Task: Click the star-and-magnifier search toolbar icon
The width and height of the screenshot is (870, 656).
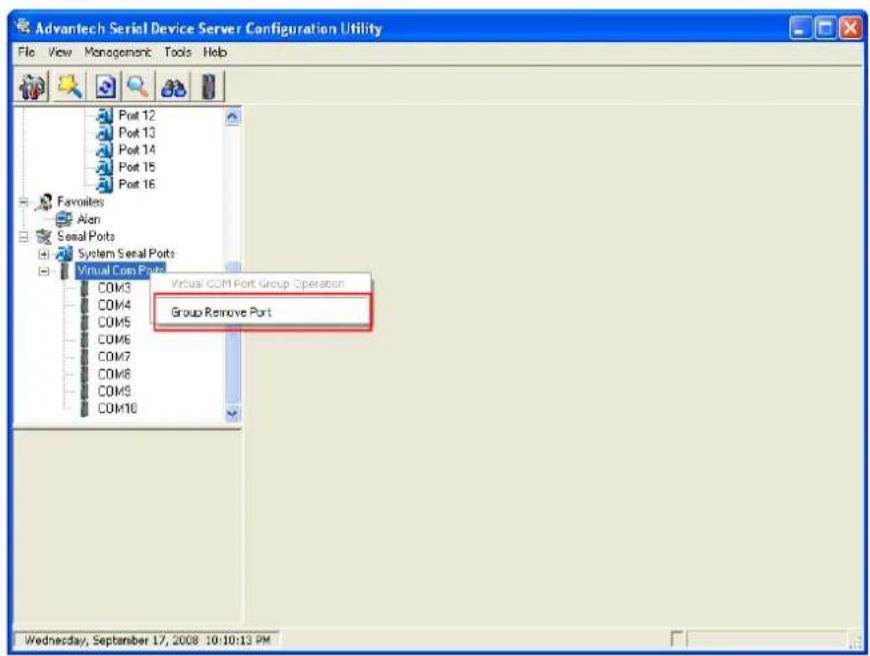Action: click(x=69, y=87)
